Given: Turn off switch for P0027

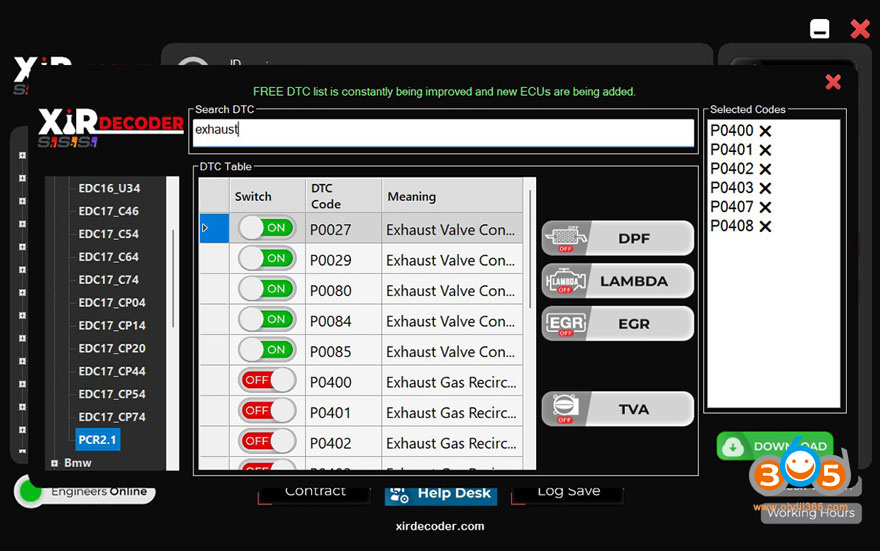Looking at the screenshot, I should tap(267, 228).
